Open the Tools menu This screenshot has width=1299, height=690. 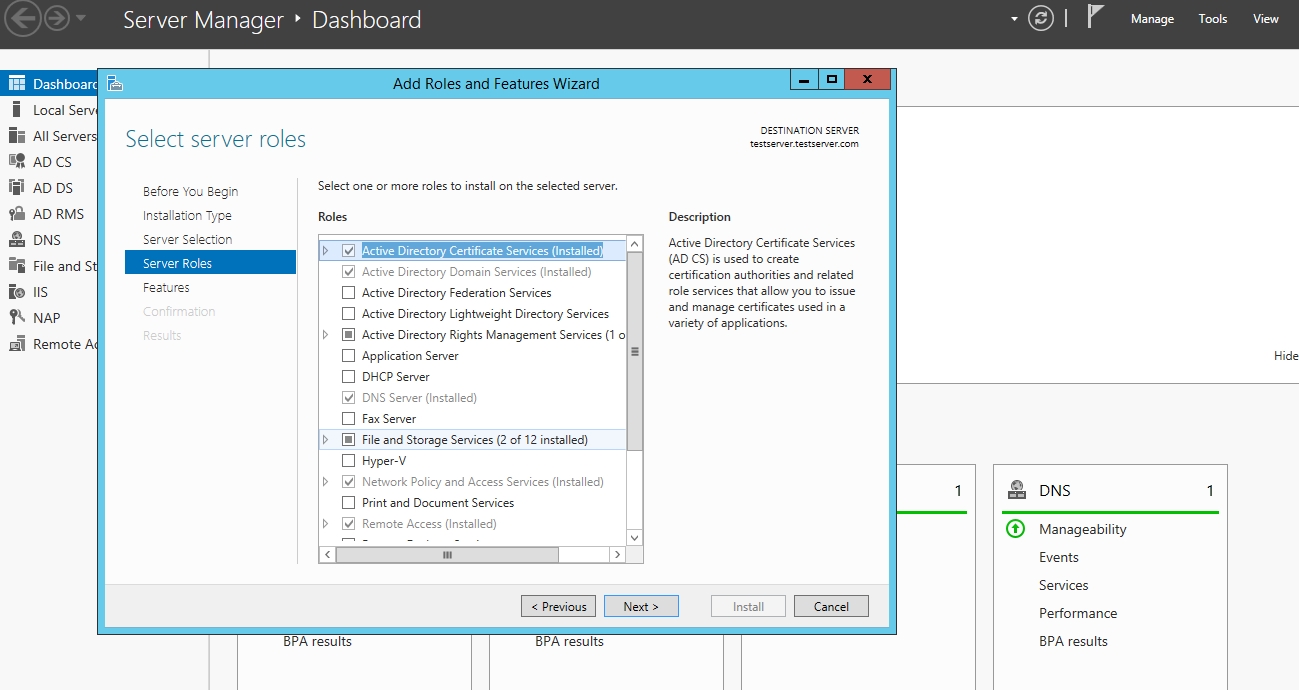(1212, 19)
